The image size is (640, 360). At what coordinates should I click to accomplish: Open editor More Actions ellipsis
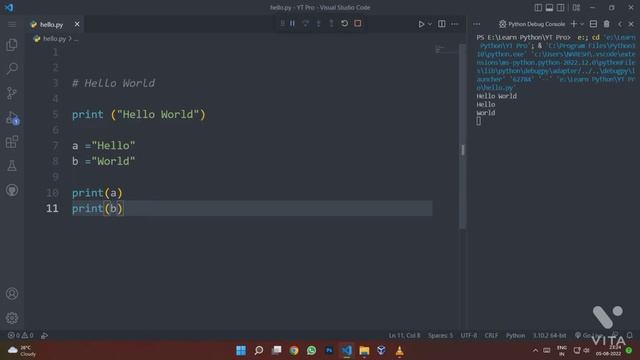(x=455, y=24)
